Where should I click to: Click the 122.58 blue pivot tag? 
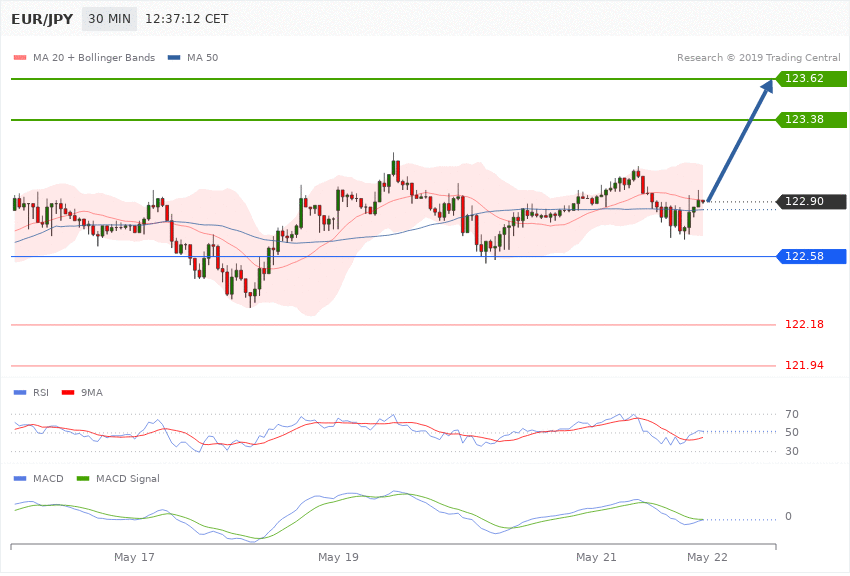tap(811, 256)
